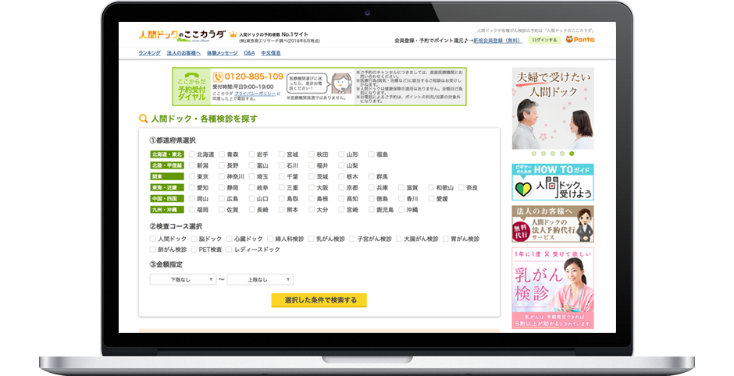Click the Ponta logo icon

click(580, 39)
